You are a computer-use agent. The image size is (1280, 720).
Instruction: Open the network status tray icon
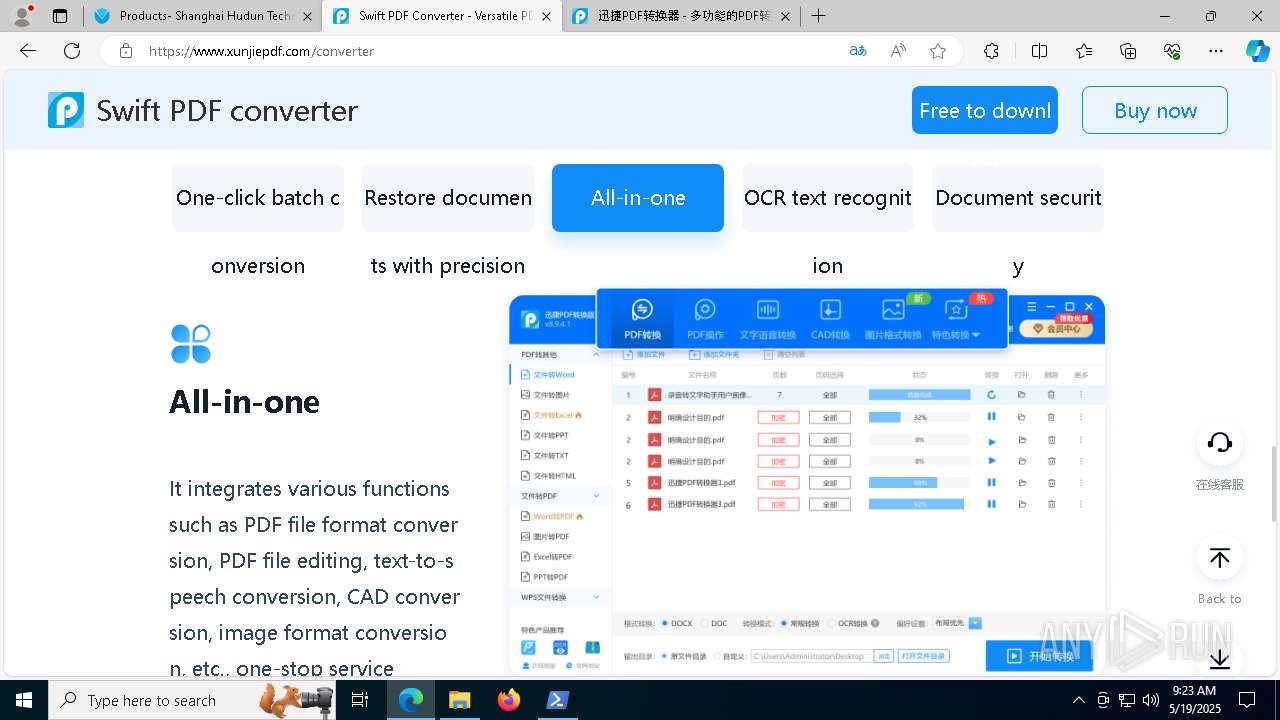coord(1127,700)
